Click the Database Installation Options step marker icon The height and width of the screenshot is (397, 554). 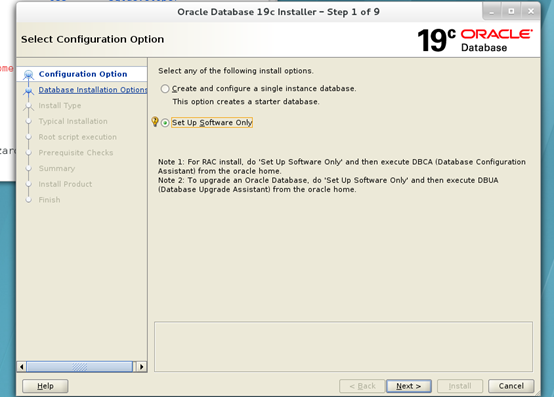(28, 91)
